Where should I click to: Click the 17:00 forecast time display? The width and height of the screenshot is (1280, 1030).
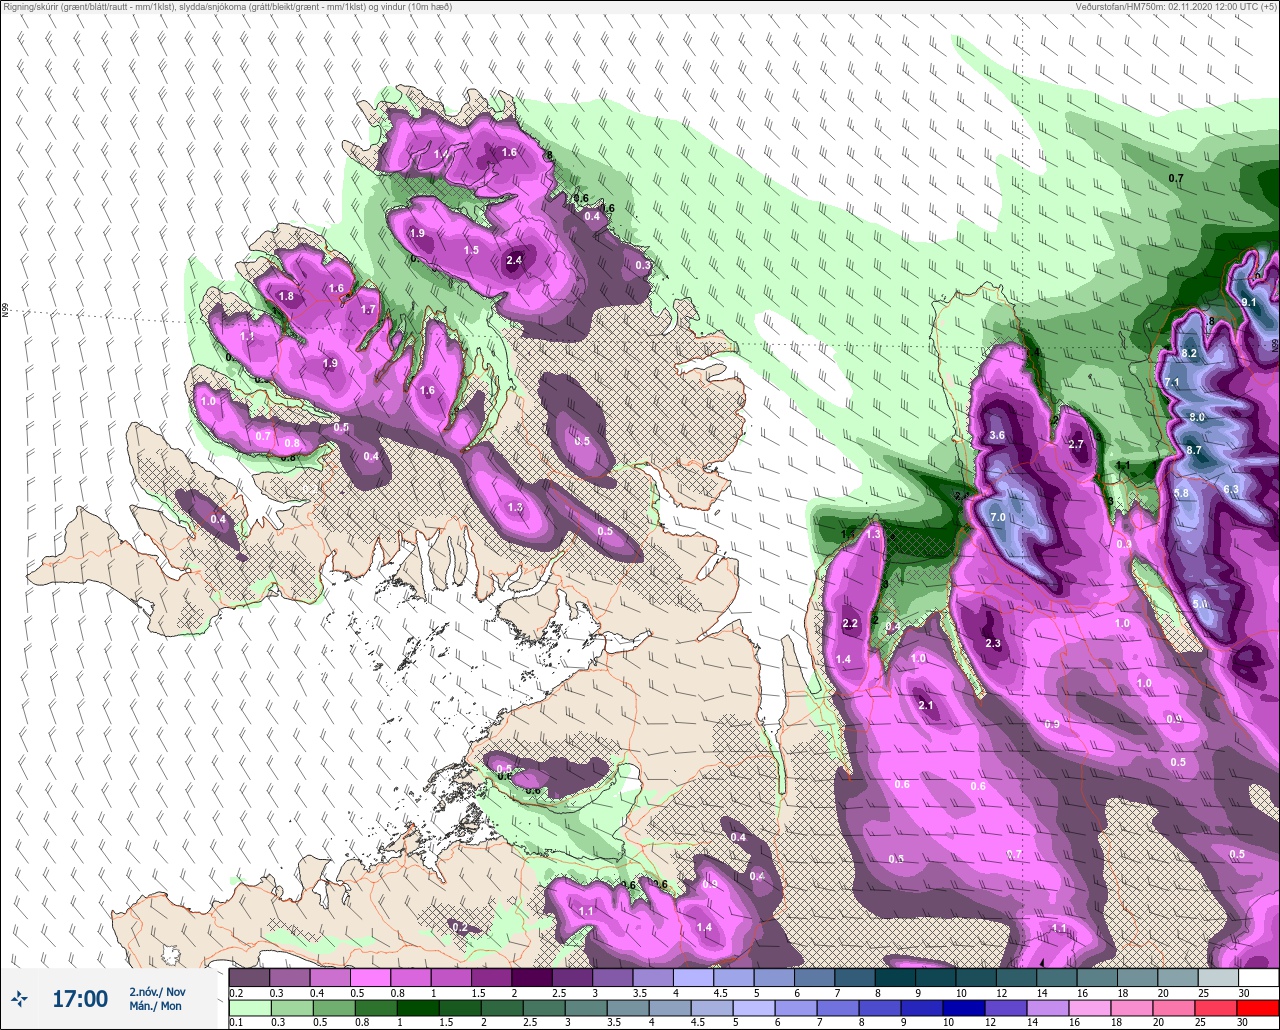click(x=80, y=998)
